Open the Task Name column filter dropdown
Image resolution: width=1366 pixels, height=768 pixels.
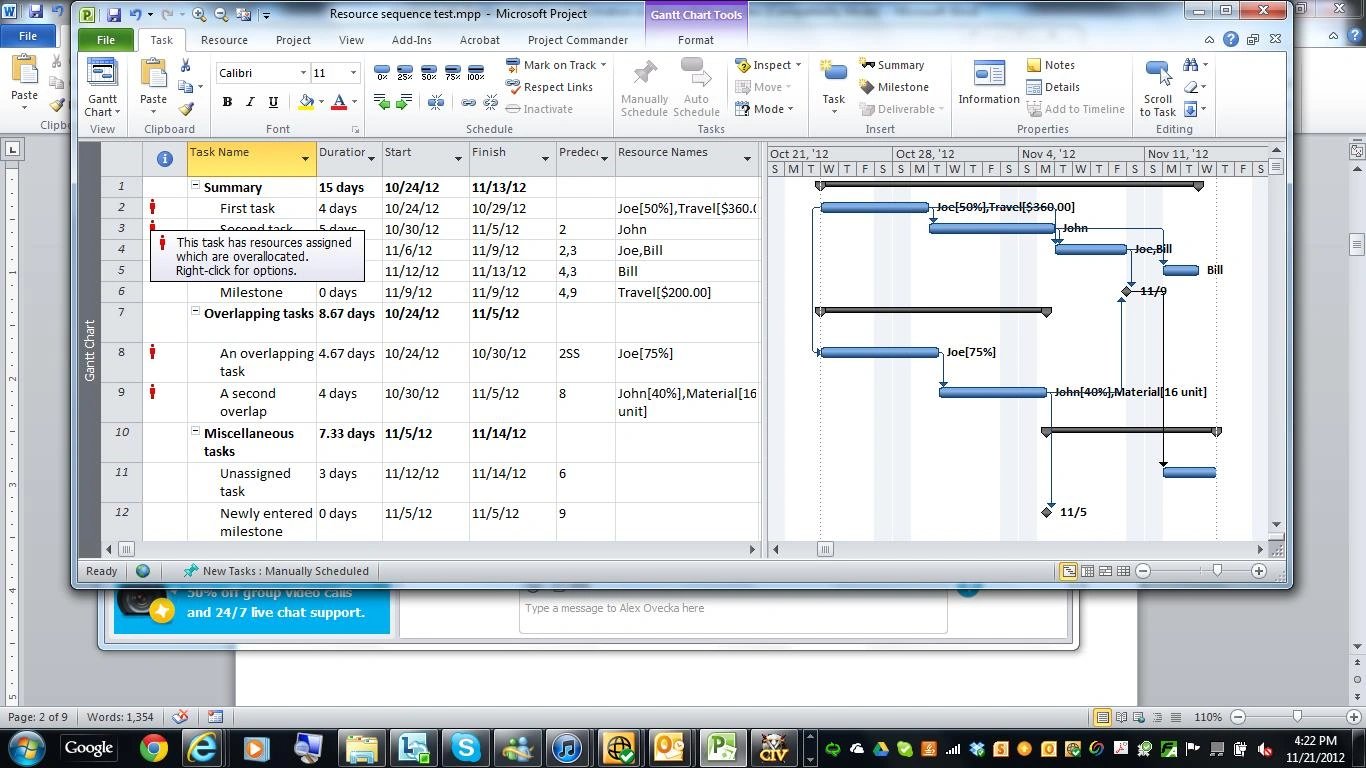pyautogui.click(x=305, y=158)
